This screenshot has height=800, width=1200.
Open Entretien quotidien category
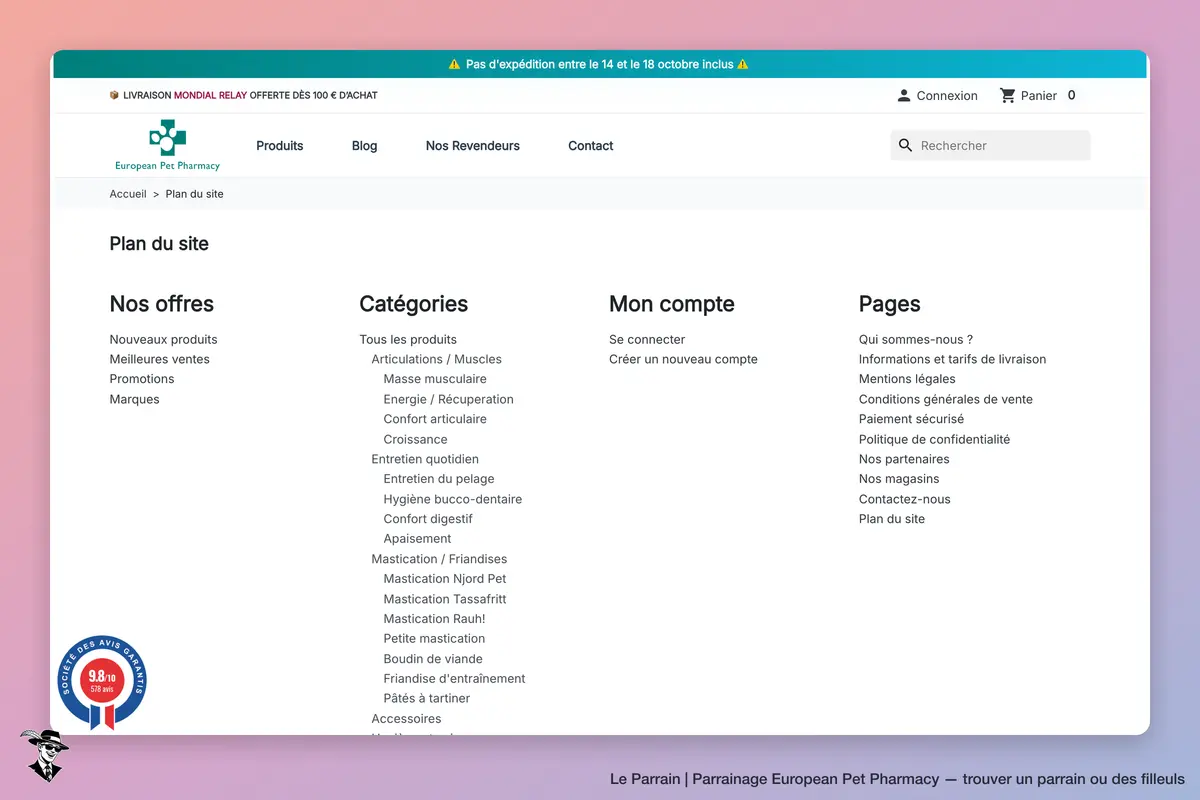coord(425,459)
